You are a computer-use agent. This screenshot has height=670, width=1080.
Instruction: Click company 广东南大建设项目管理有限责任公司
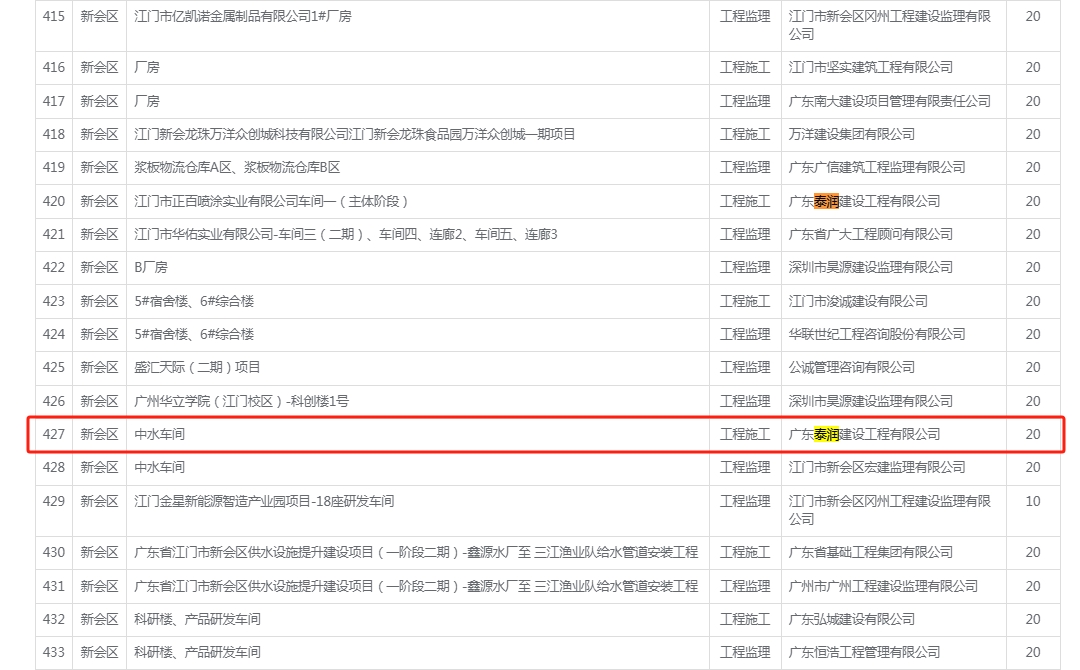[889, 101]
